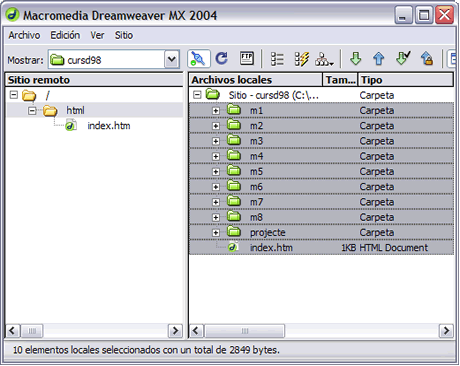The height and width of the screenshot is (366, 460).
Task: Click the remote pane horizontal scrollbar thumb
Action: pos(32,331)
